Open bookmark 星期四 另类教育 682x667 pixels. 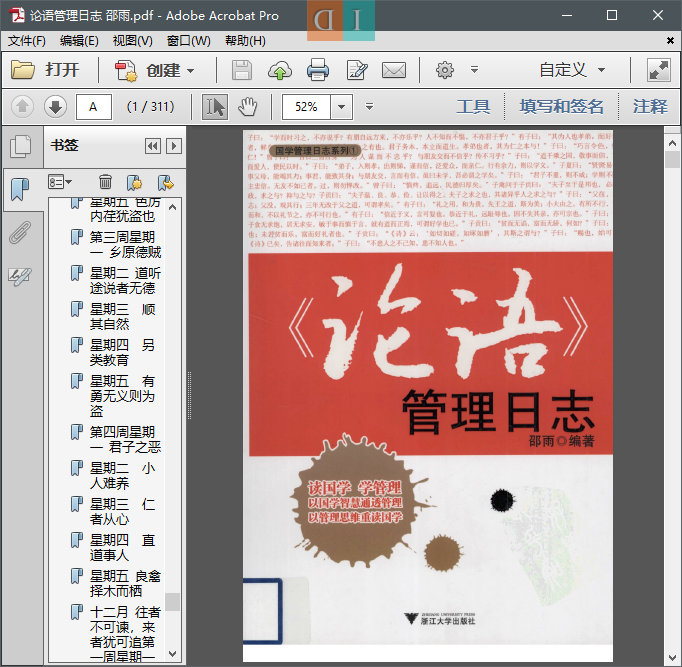123,353
